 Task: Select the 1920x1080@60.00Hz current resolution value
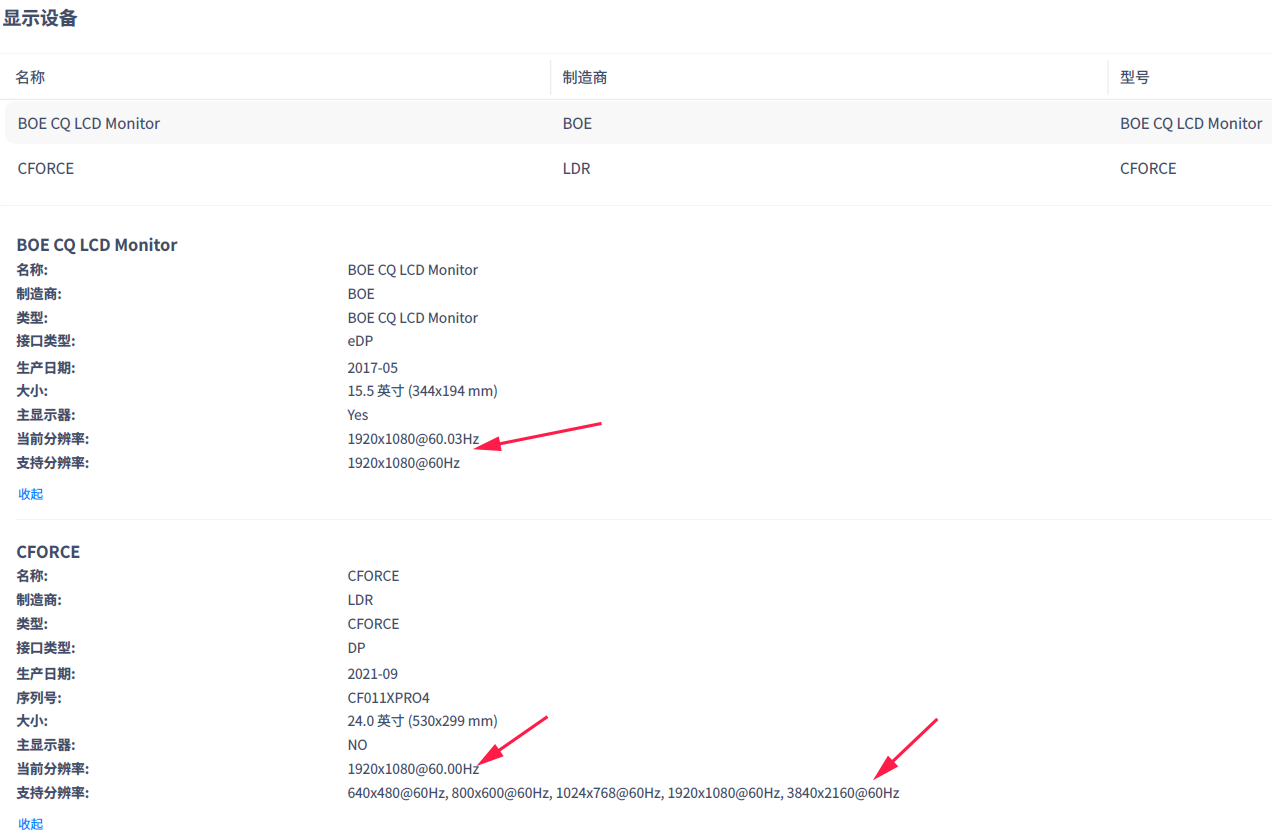[x=413, y=769]
